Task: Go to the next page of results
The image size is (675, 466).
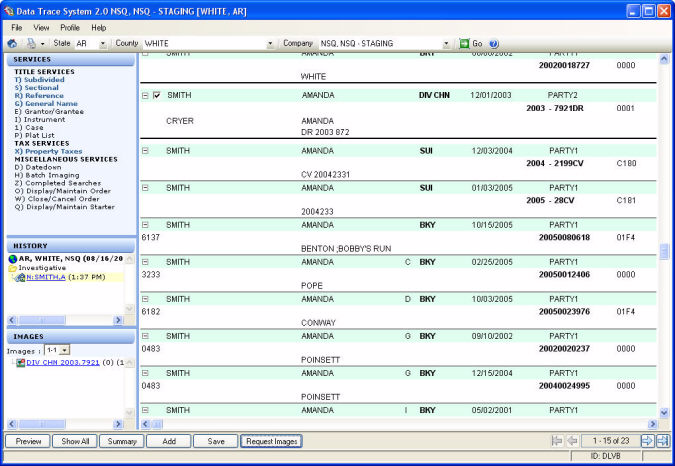Action: (x=647, y=441)
